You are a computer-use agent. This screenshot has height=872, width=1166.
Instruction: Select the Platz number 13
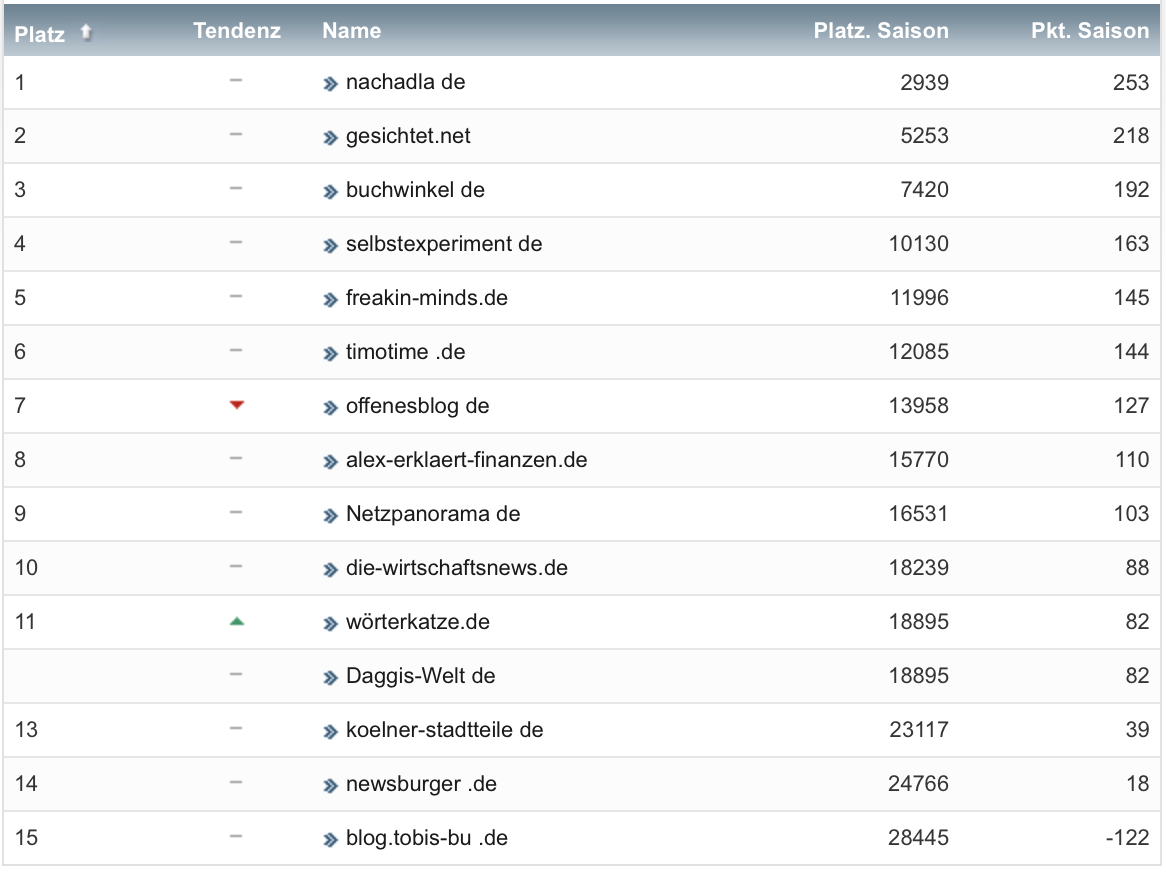[26, 730]
